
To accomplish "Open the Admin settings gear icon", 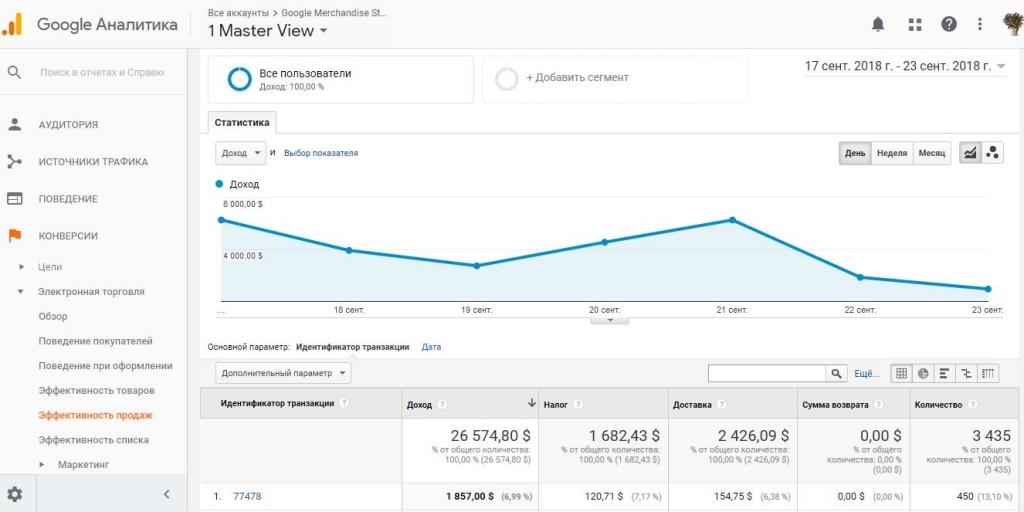I will [15, 494].
